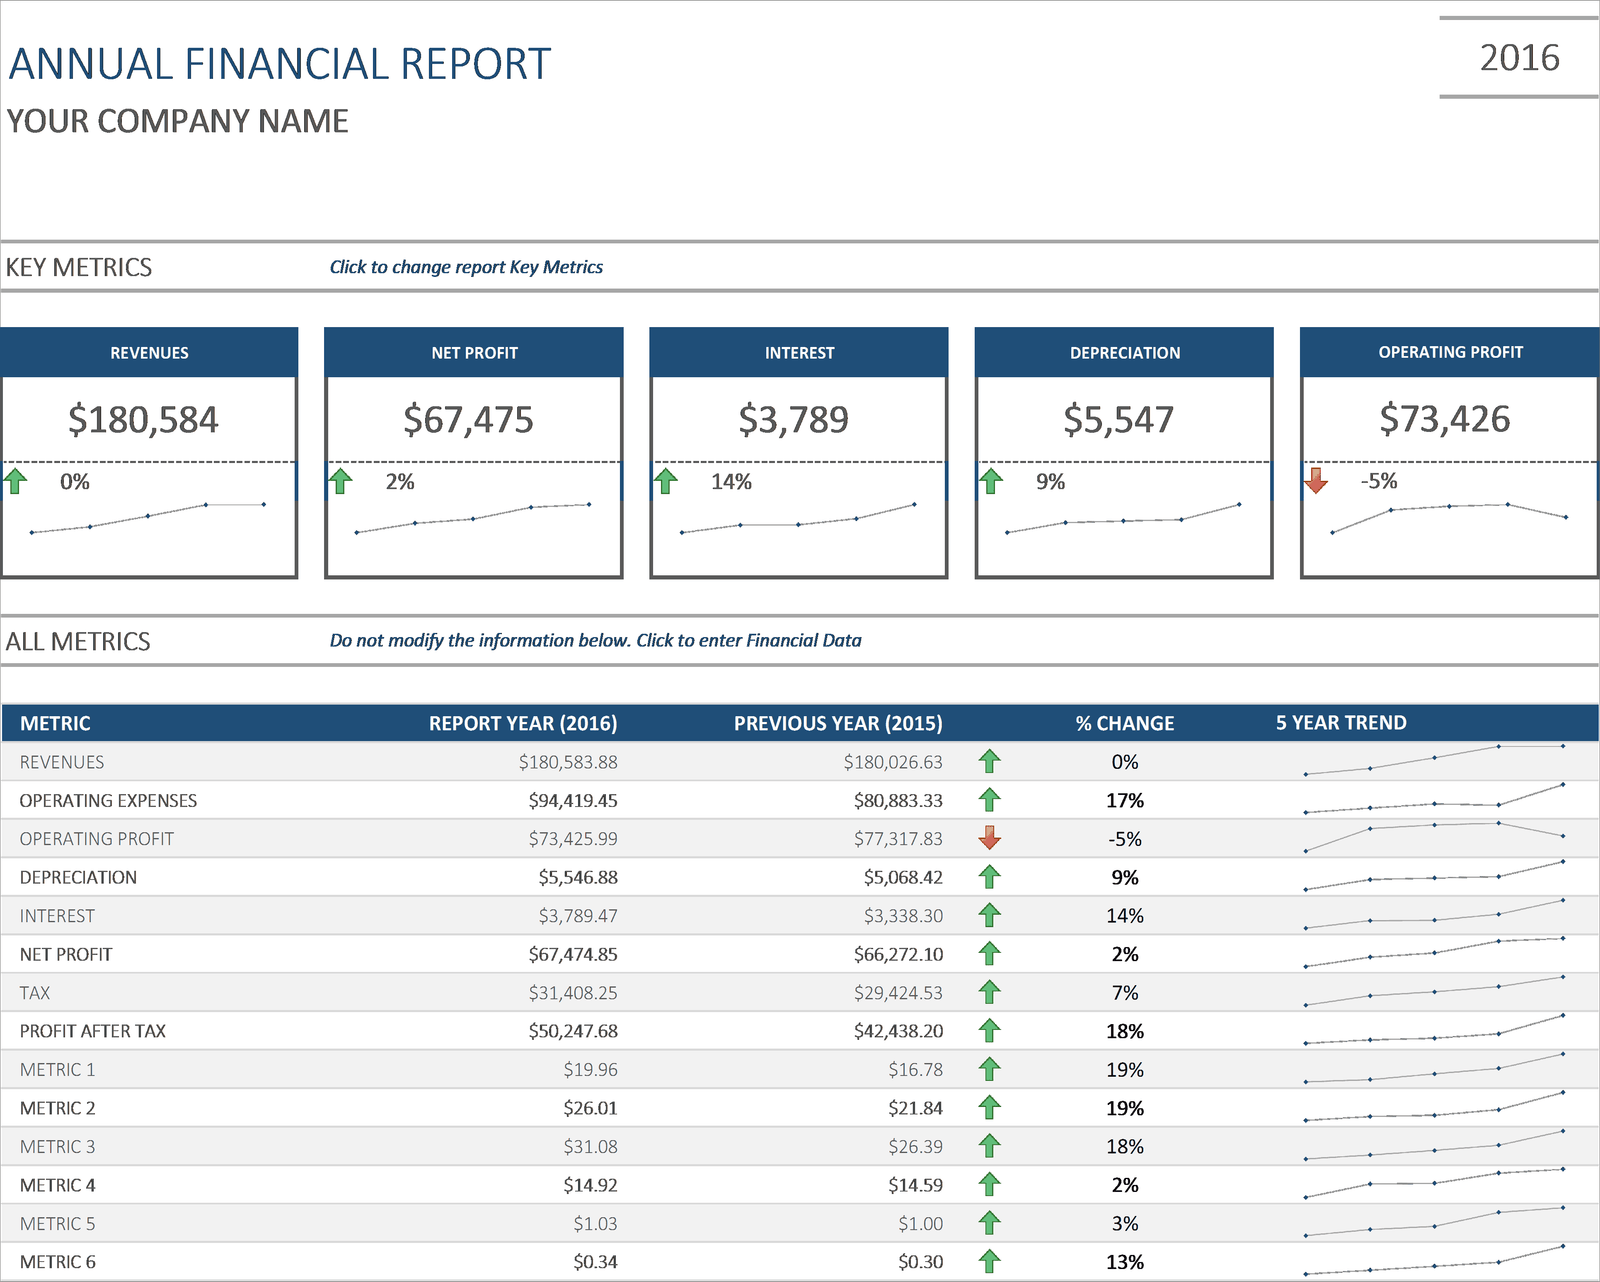Click the red down arrow in Operating Profit row
This screenshot has width=1600, height=1282.
click(x=990, y=838)
